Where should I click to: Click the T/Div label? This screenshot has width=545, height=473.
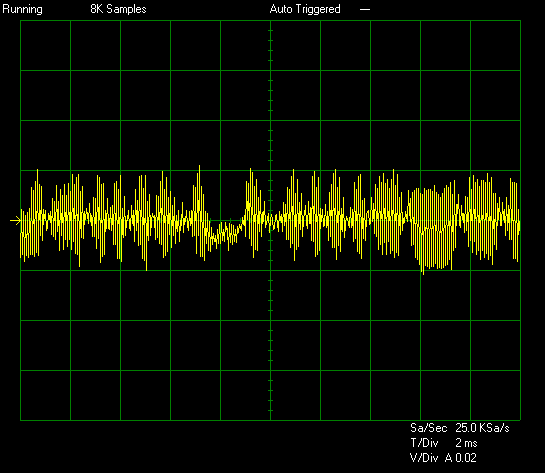click(424, 443)
